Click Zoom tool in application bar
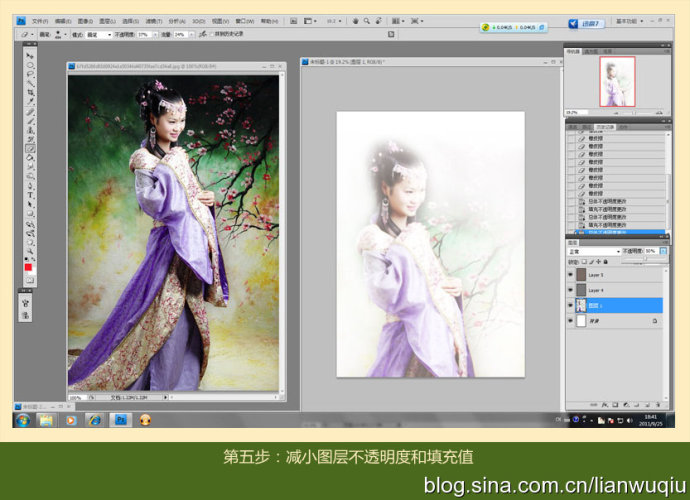Screen dimensions: 690x500 coord(367,21)
